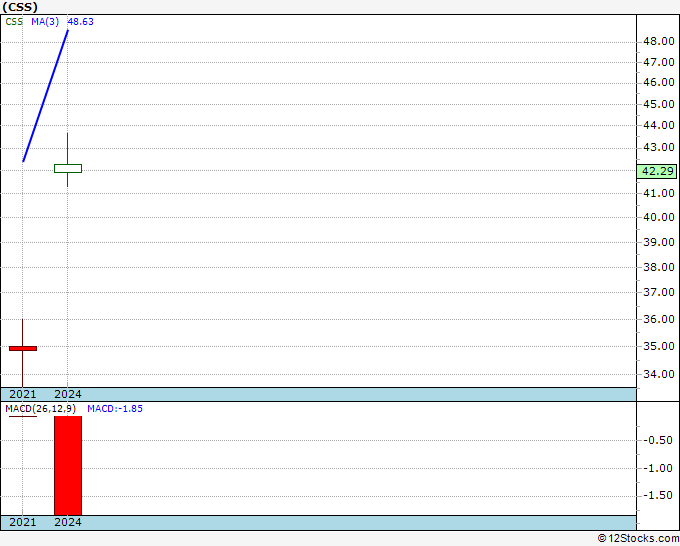
Task: Click the (CSS) chart title
Action: pyautogui.click(x=20, y=7)
